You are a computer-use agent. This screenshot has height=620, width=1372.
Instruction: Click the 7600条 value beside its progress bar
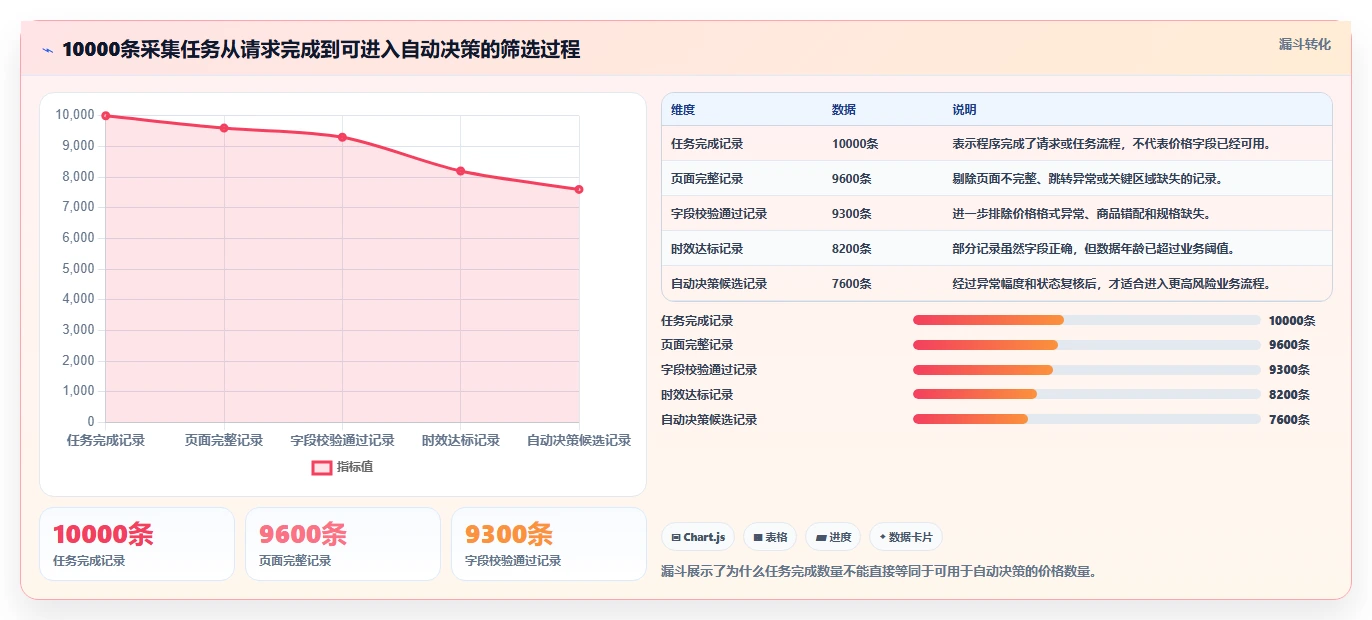tap(1289, 420)
